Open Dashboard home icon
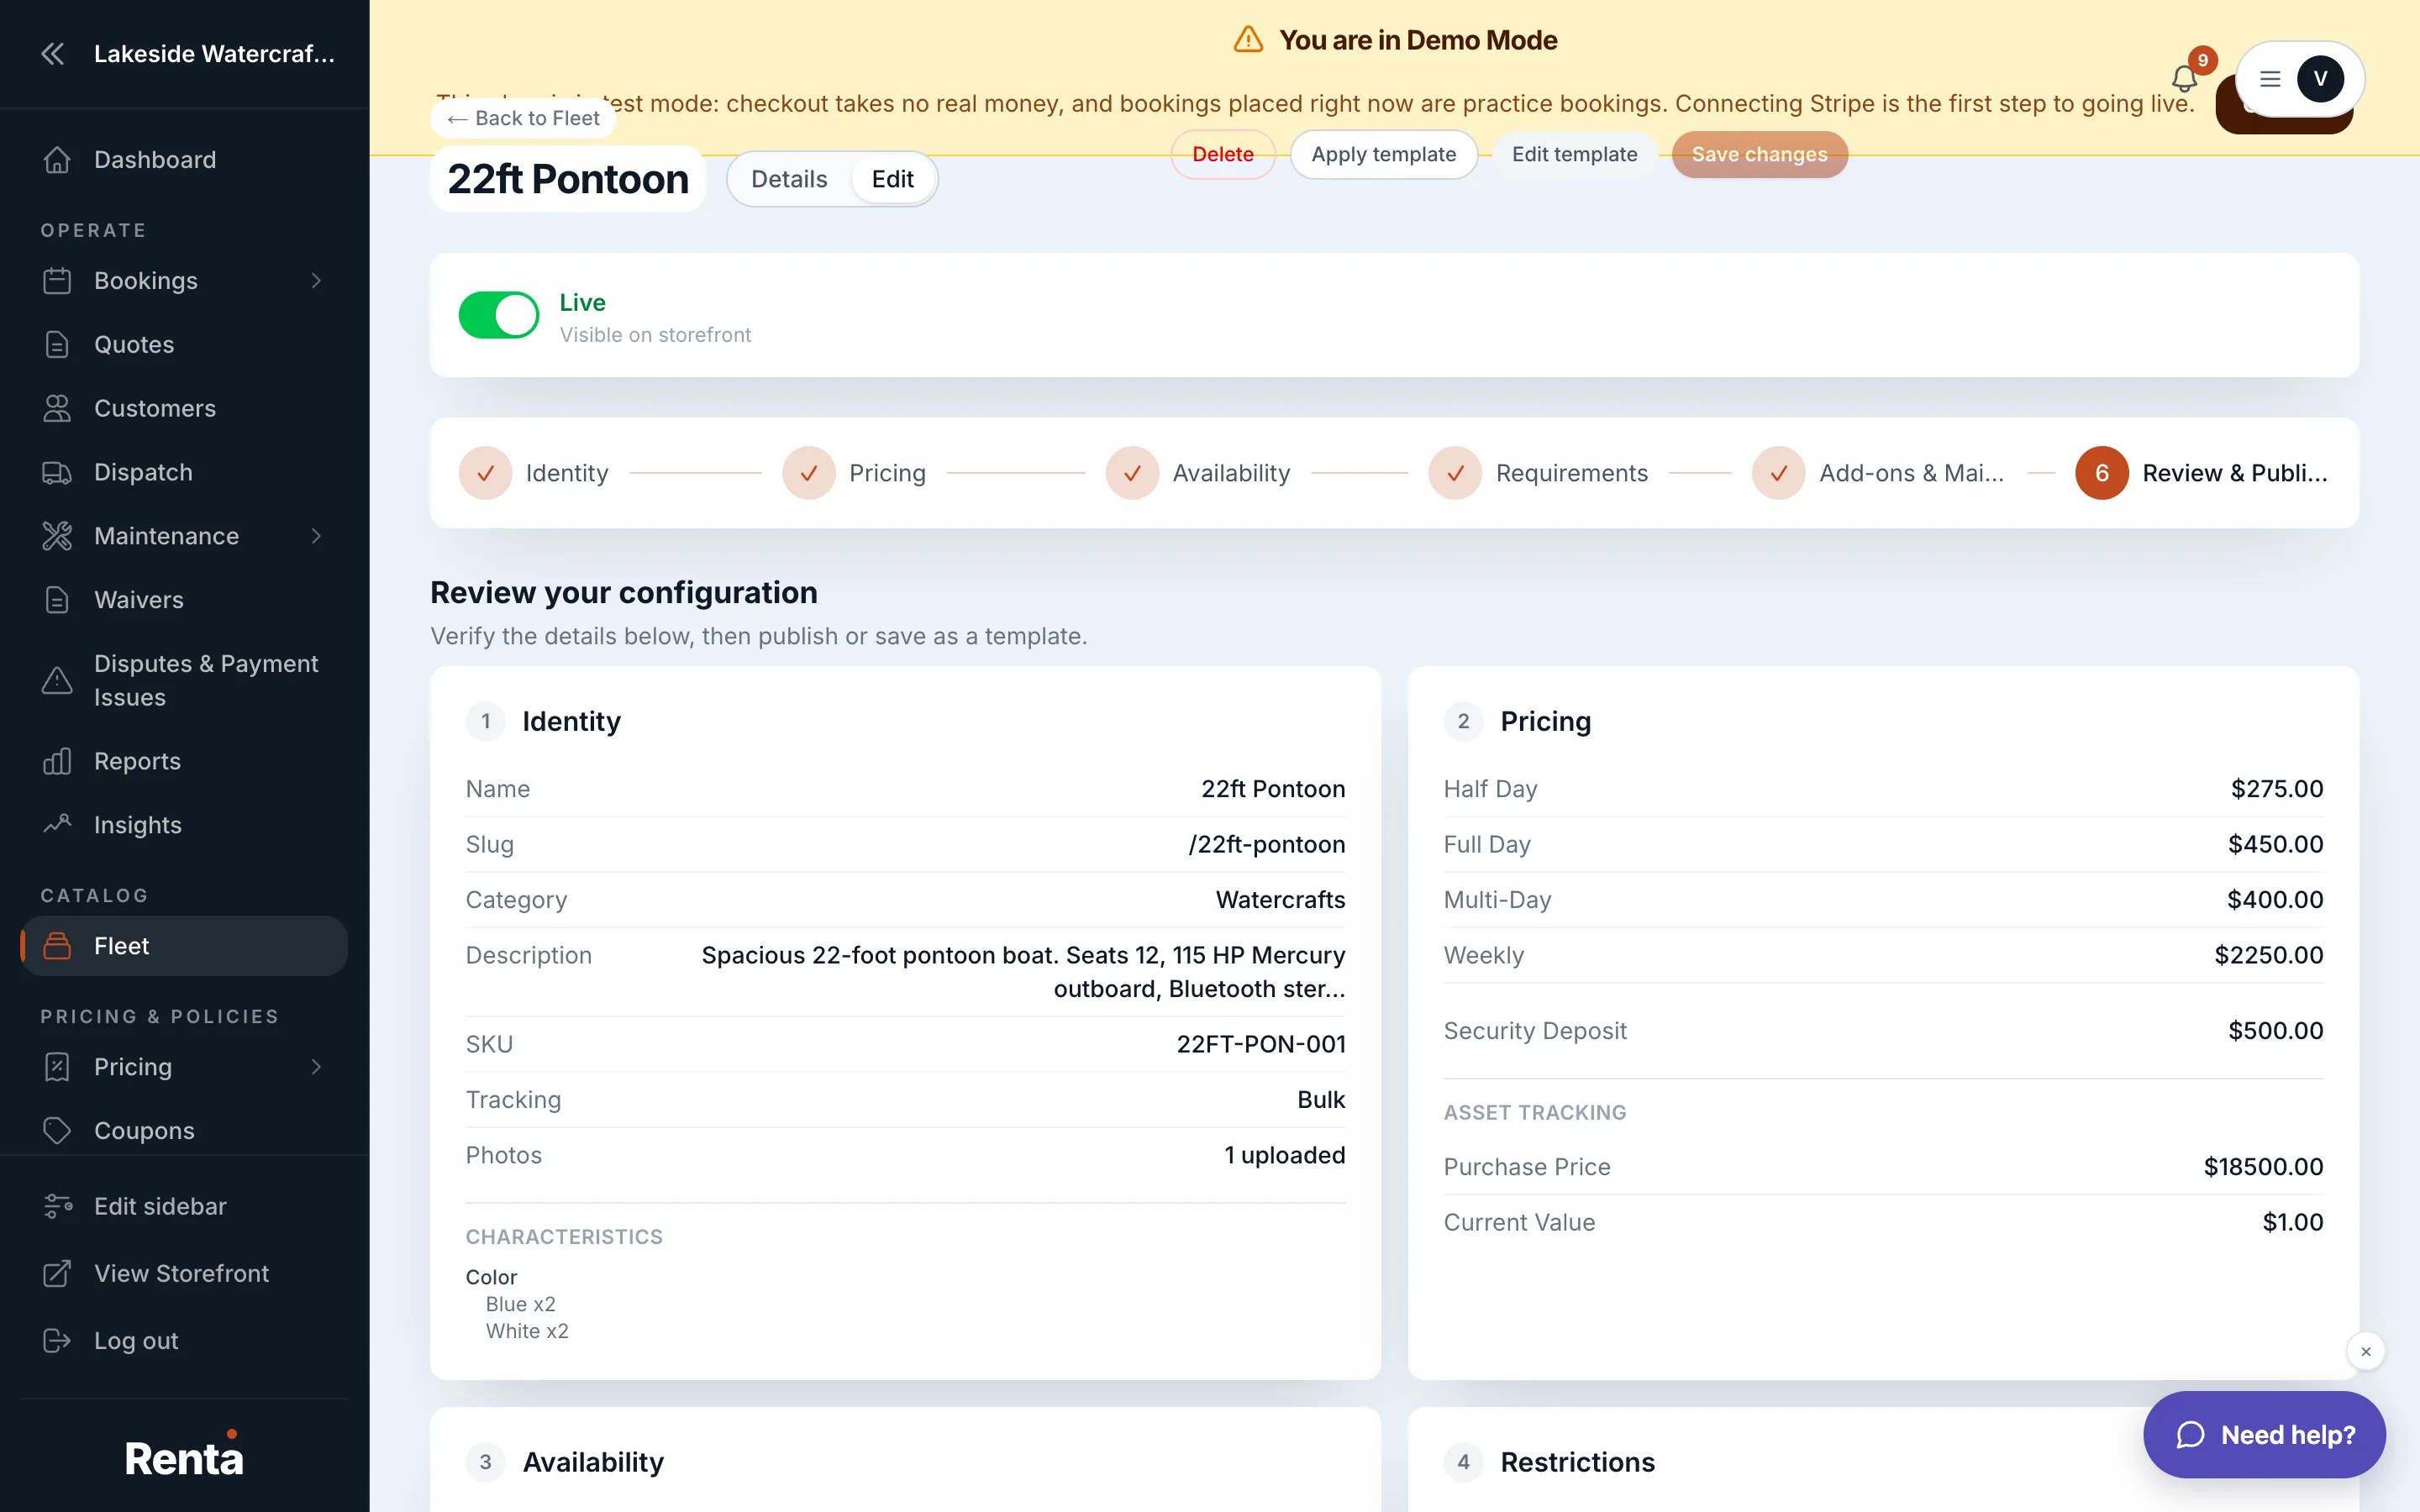The height and width of the screenshot is (1512, 2420). pos(57,160)
